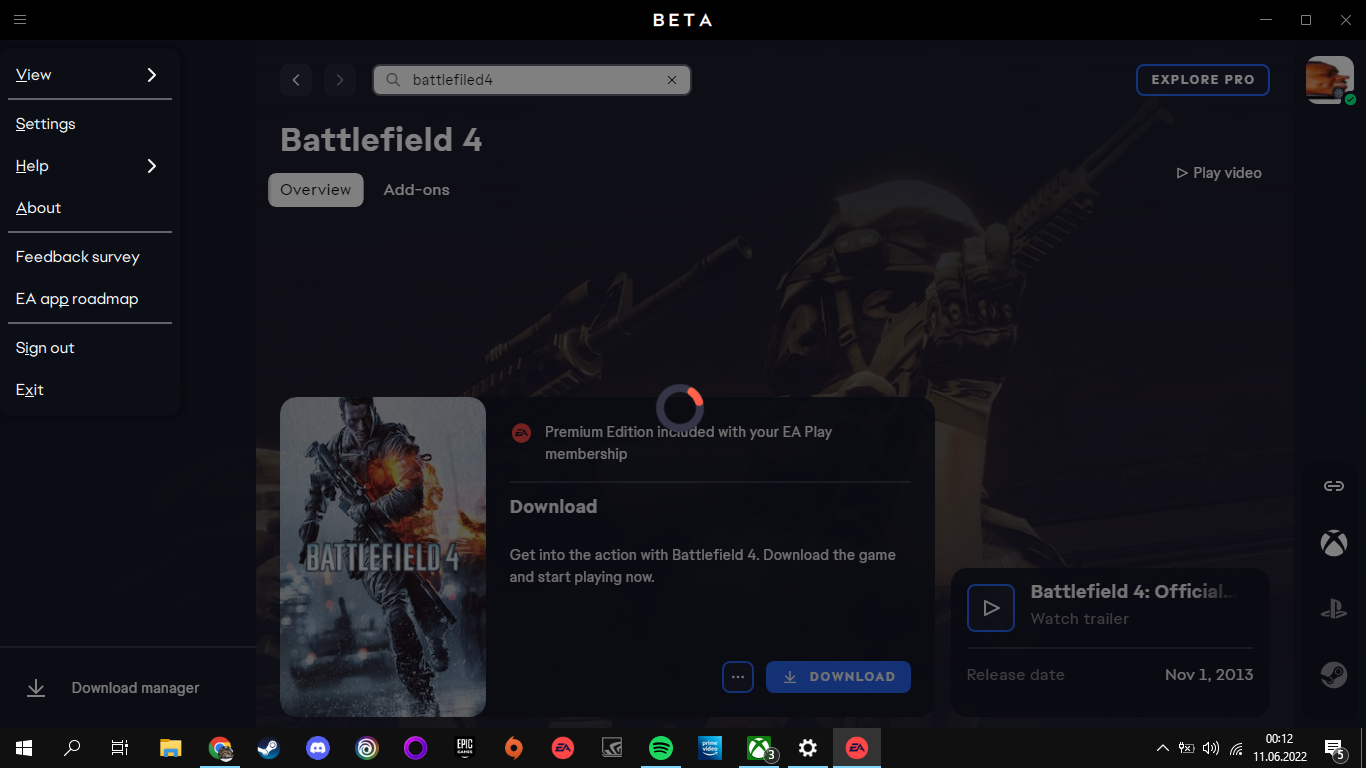Open the Feedback survey menu entry
Screen dimensions: 1366x768
90,257
